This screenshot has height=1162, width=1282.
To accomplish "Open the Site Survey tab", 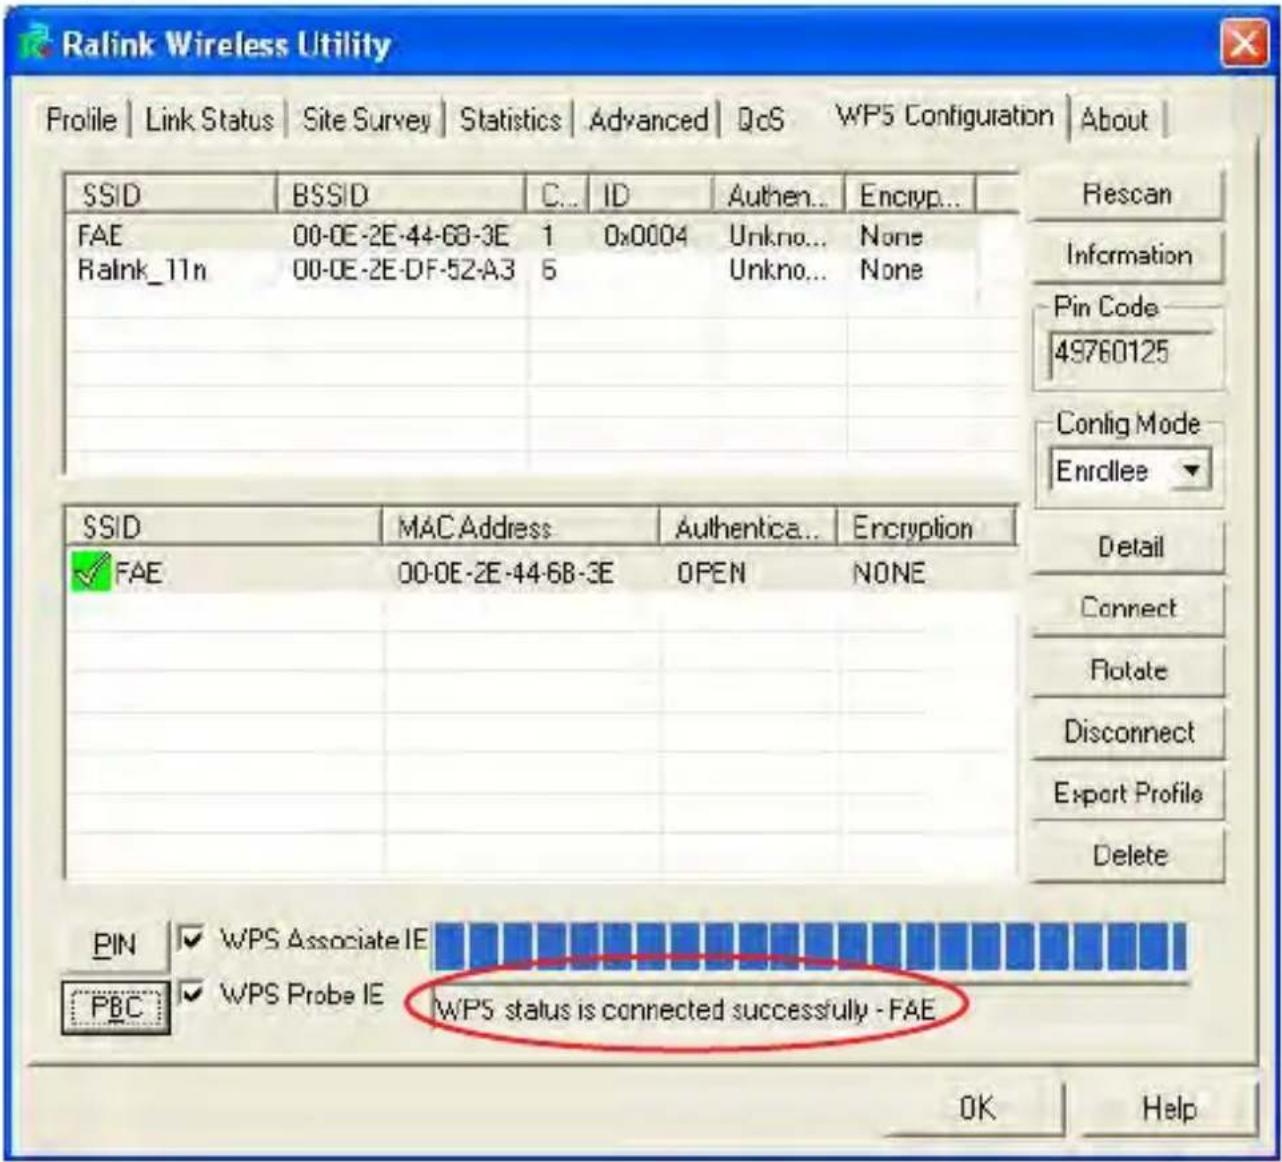I will (x=366, y=119).
